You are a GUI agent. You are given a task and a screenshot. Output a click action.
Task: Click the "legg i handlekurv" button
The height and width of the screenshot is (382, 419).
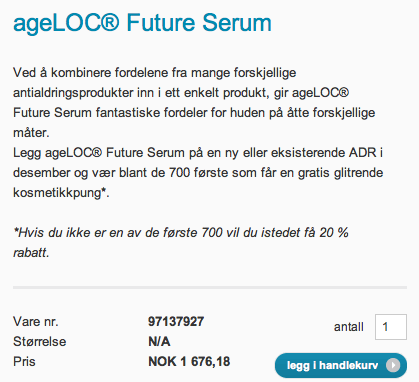pos(341,365)
